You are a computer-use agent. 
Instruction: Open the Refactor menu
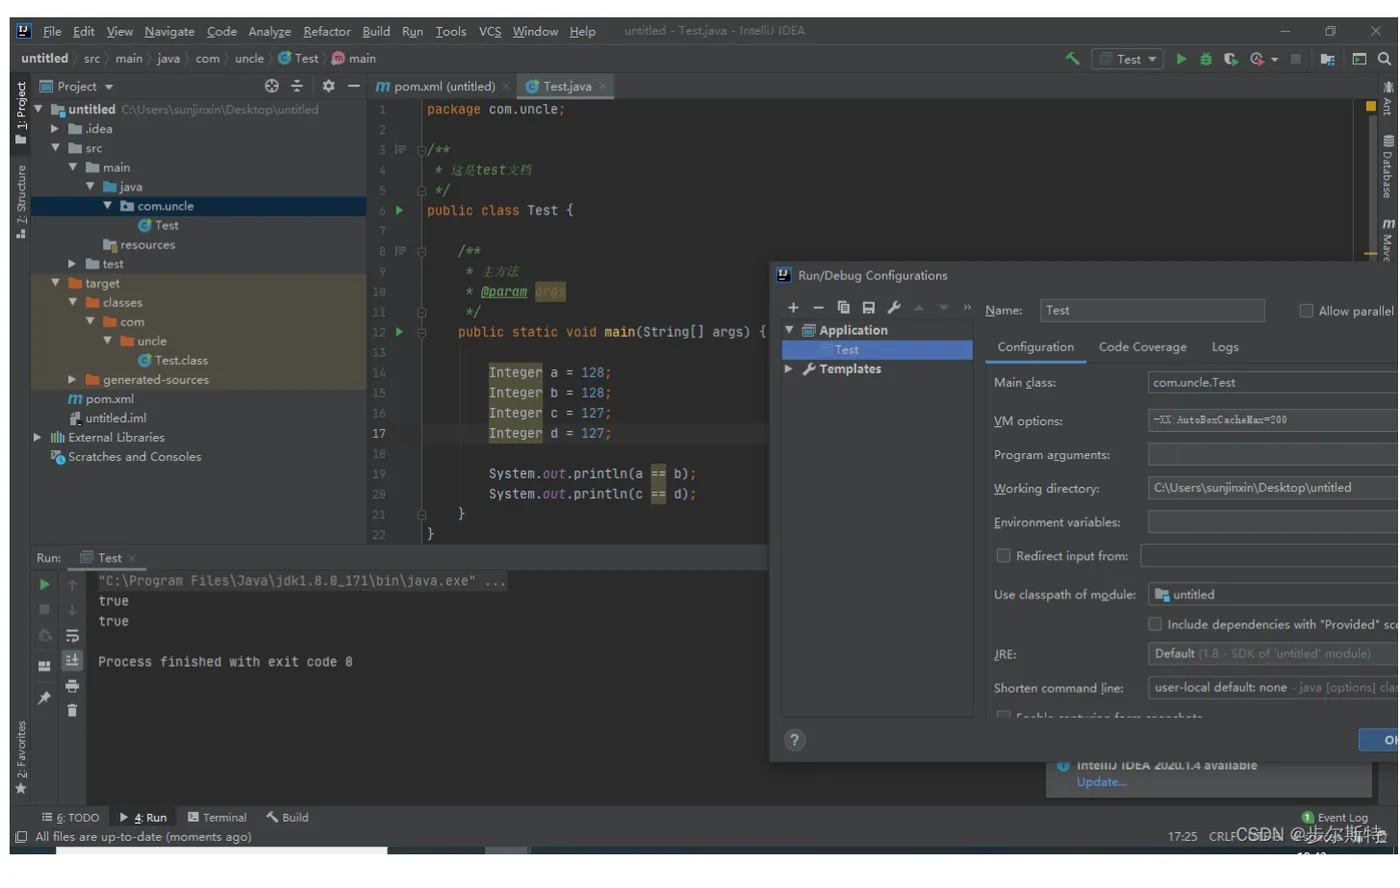coord(327,32)
